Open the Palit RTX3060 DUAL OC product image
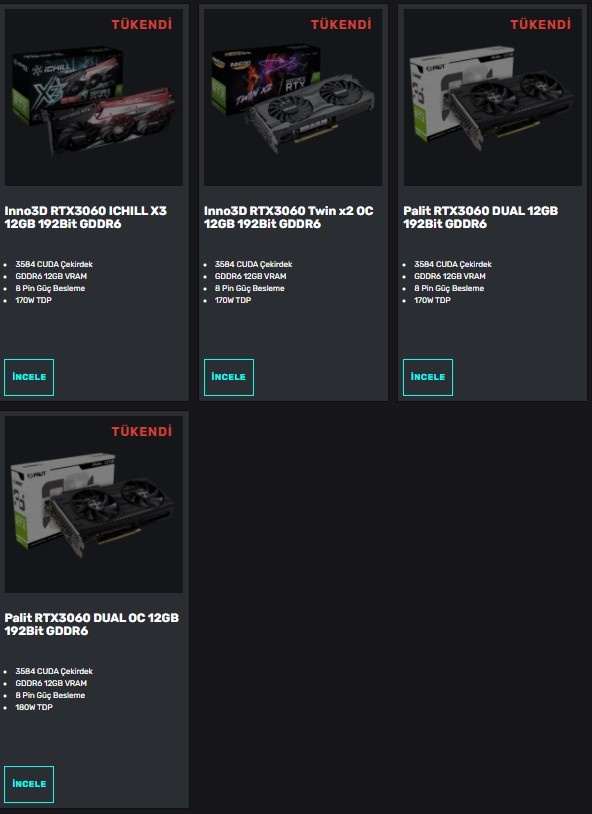 (94, 504)
